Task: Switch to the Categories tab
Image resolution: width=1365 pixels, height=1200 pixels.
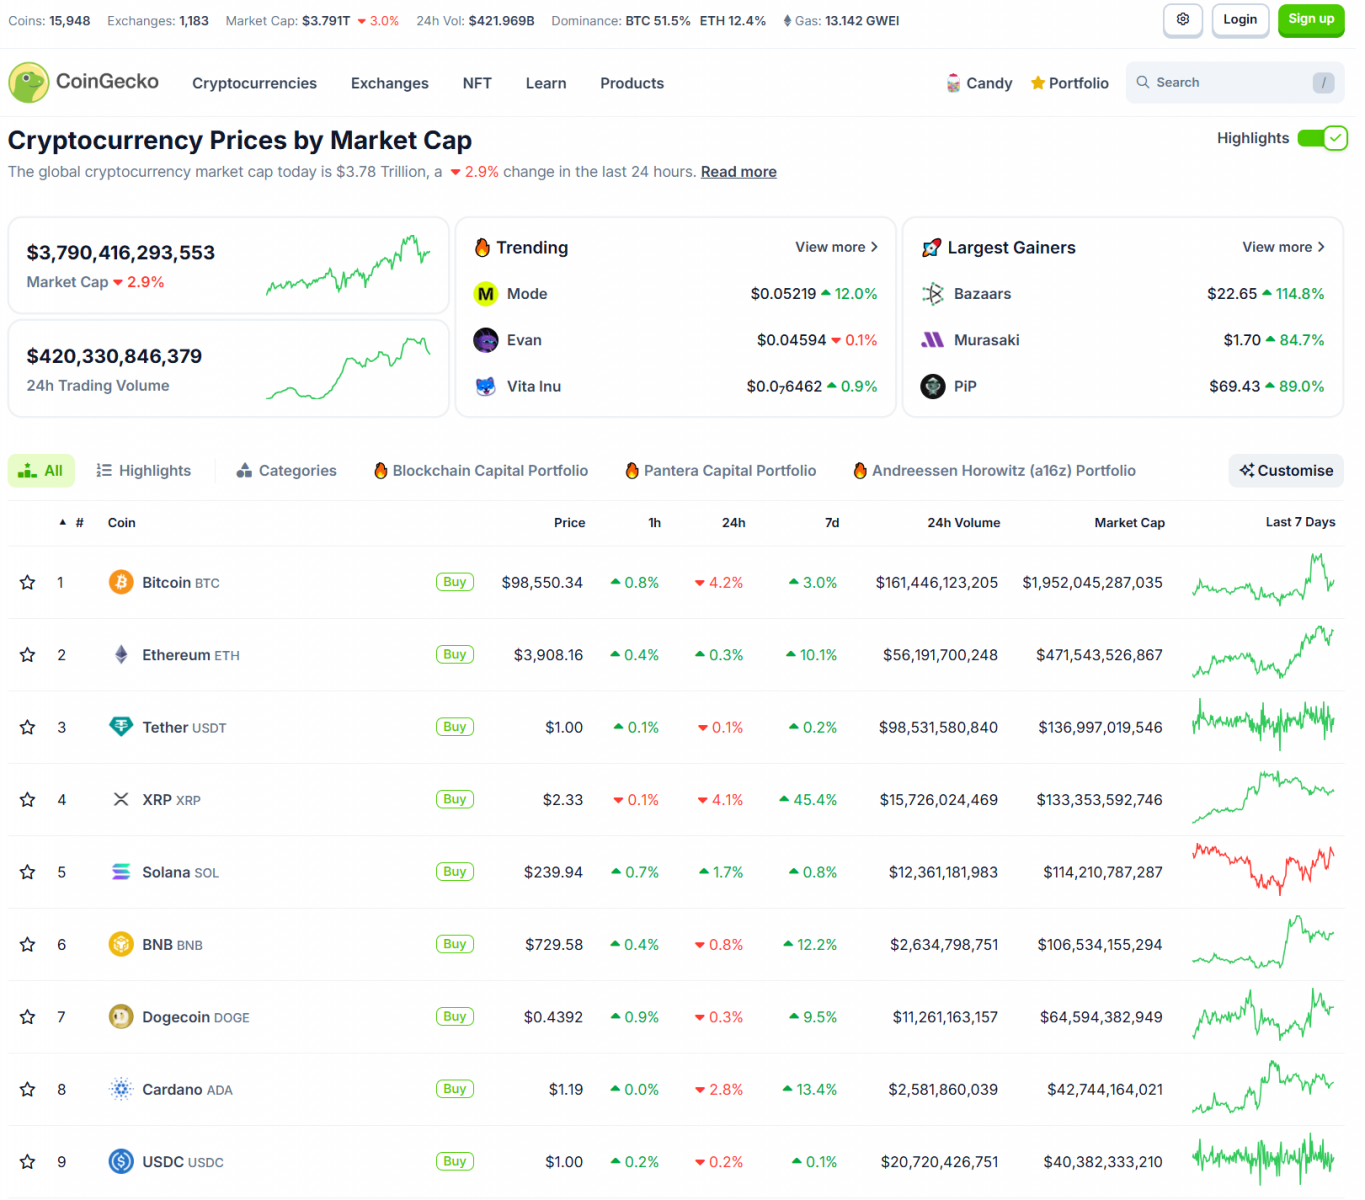Action: (x=286, y=471)
